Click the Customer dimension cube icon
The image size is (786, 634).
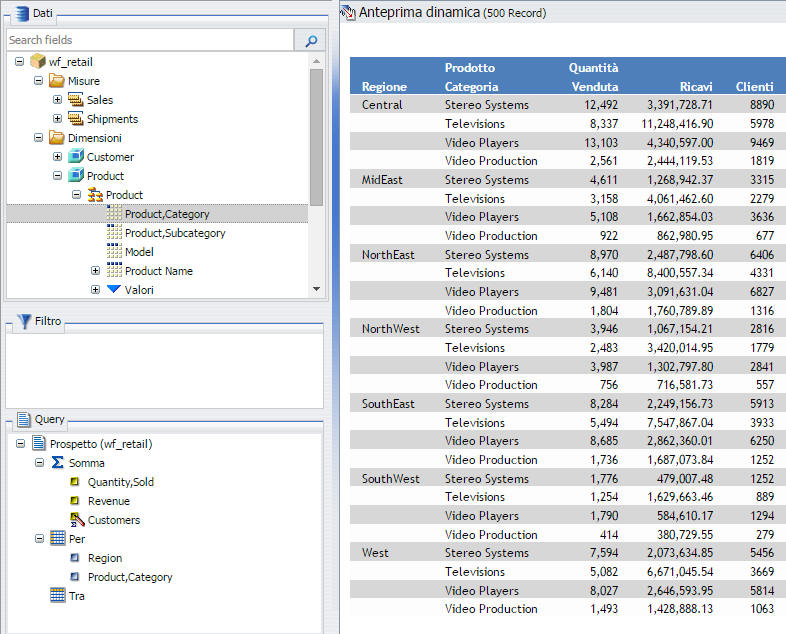76,156
